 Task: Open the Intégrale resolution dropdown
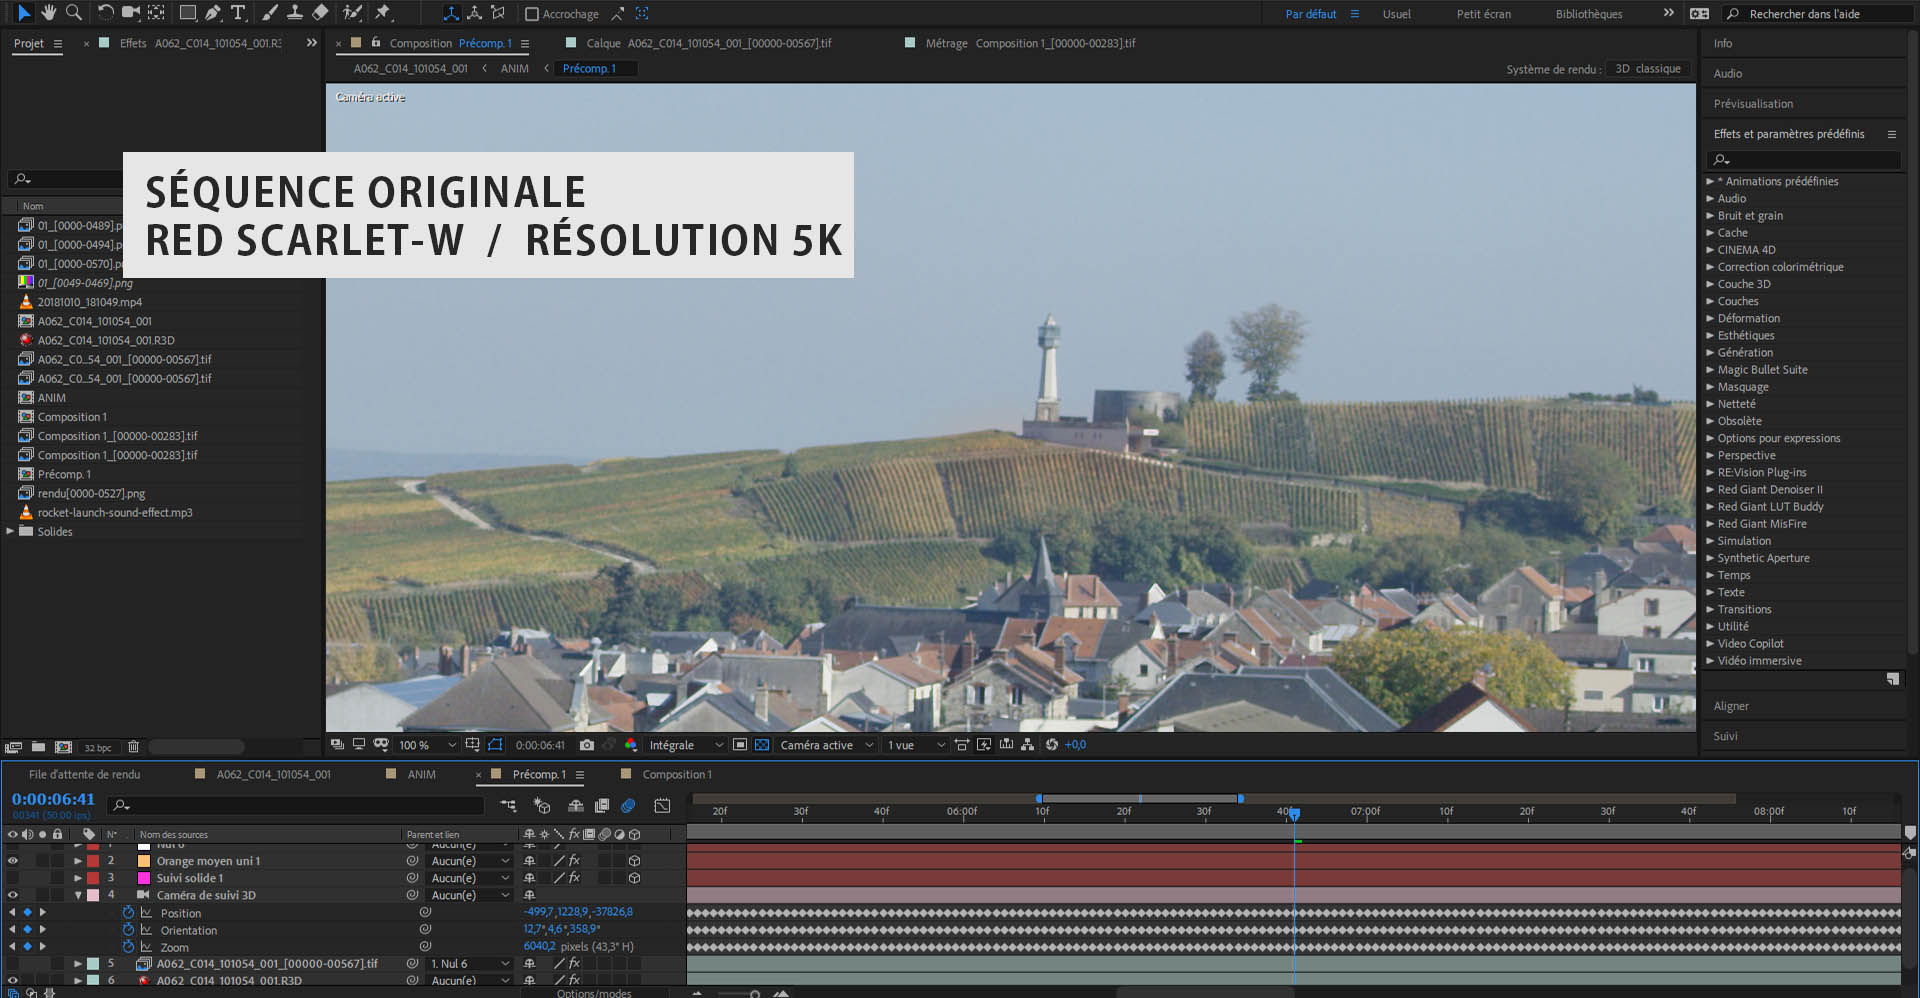686,745
